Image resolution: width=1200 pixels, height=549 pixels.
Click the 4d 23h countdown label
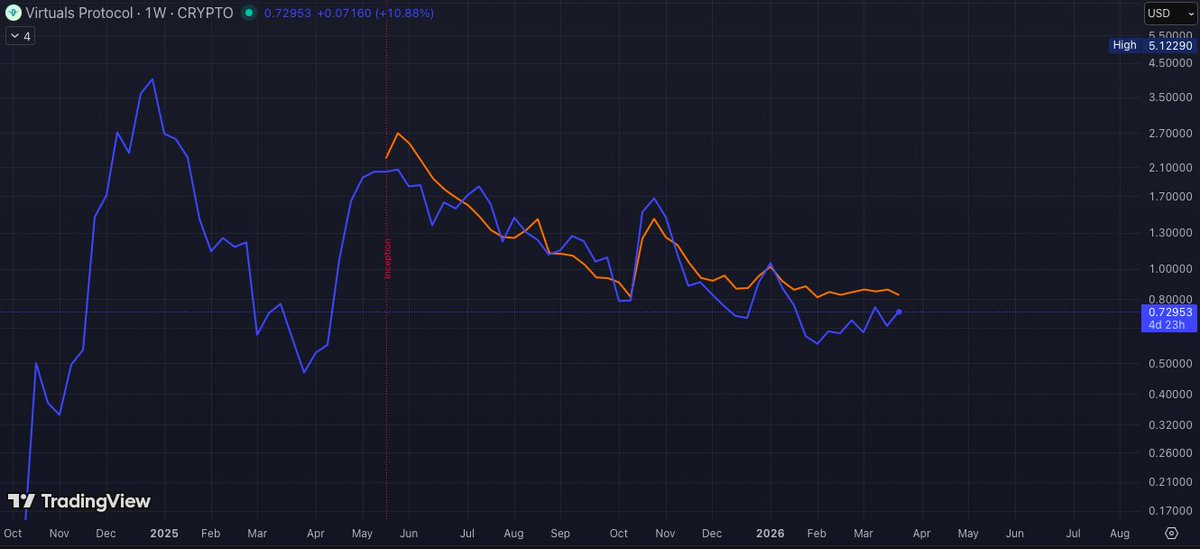tap(1169, 325)
